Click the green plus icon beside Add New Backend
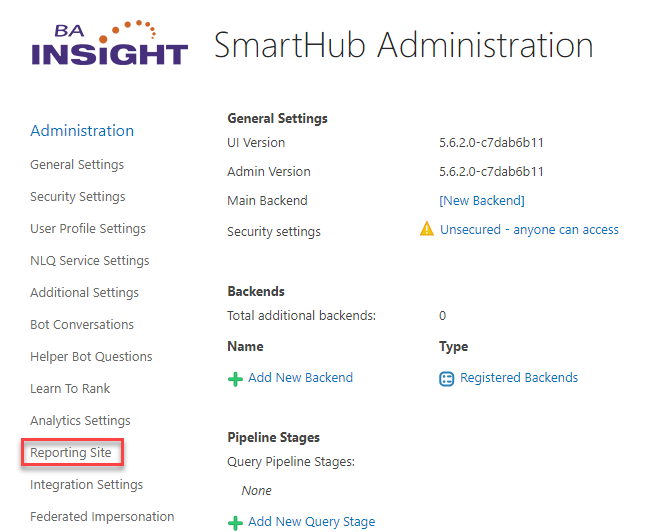The width and height of the screenshot is (654, 532). pyautogui.click(x=236, y=379)
